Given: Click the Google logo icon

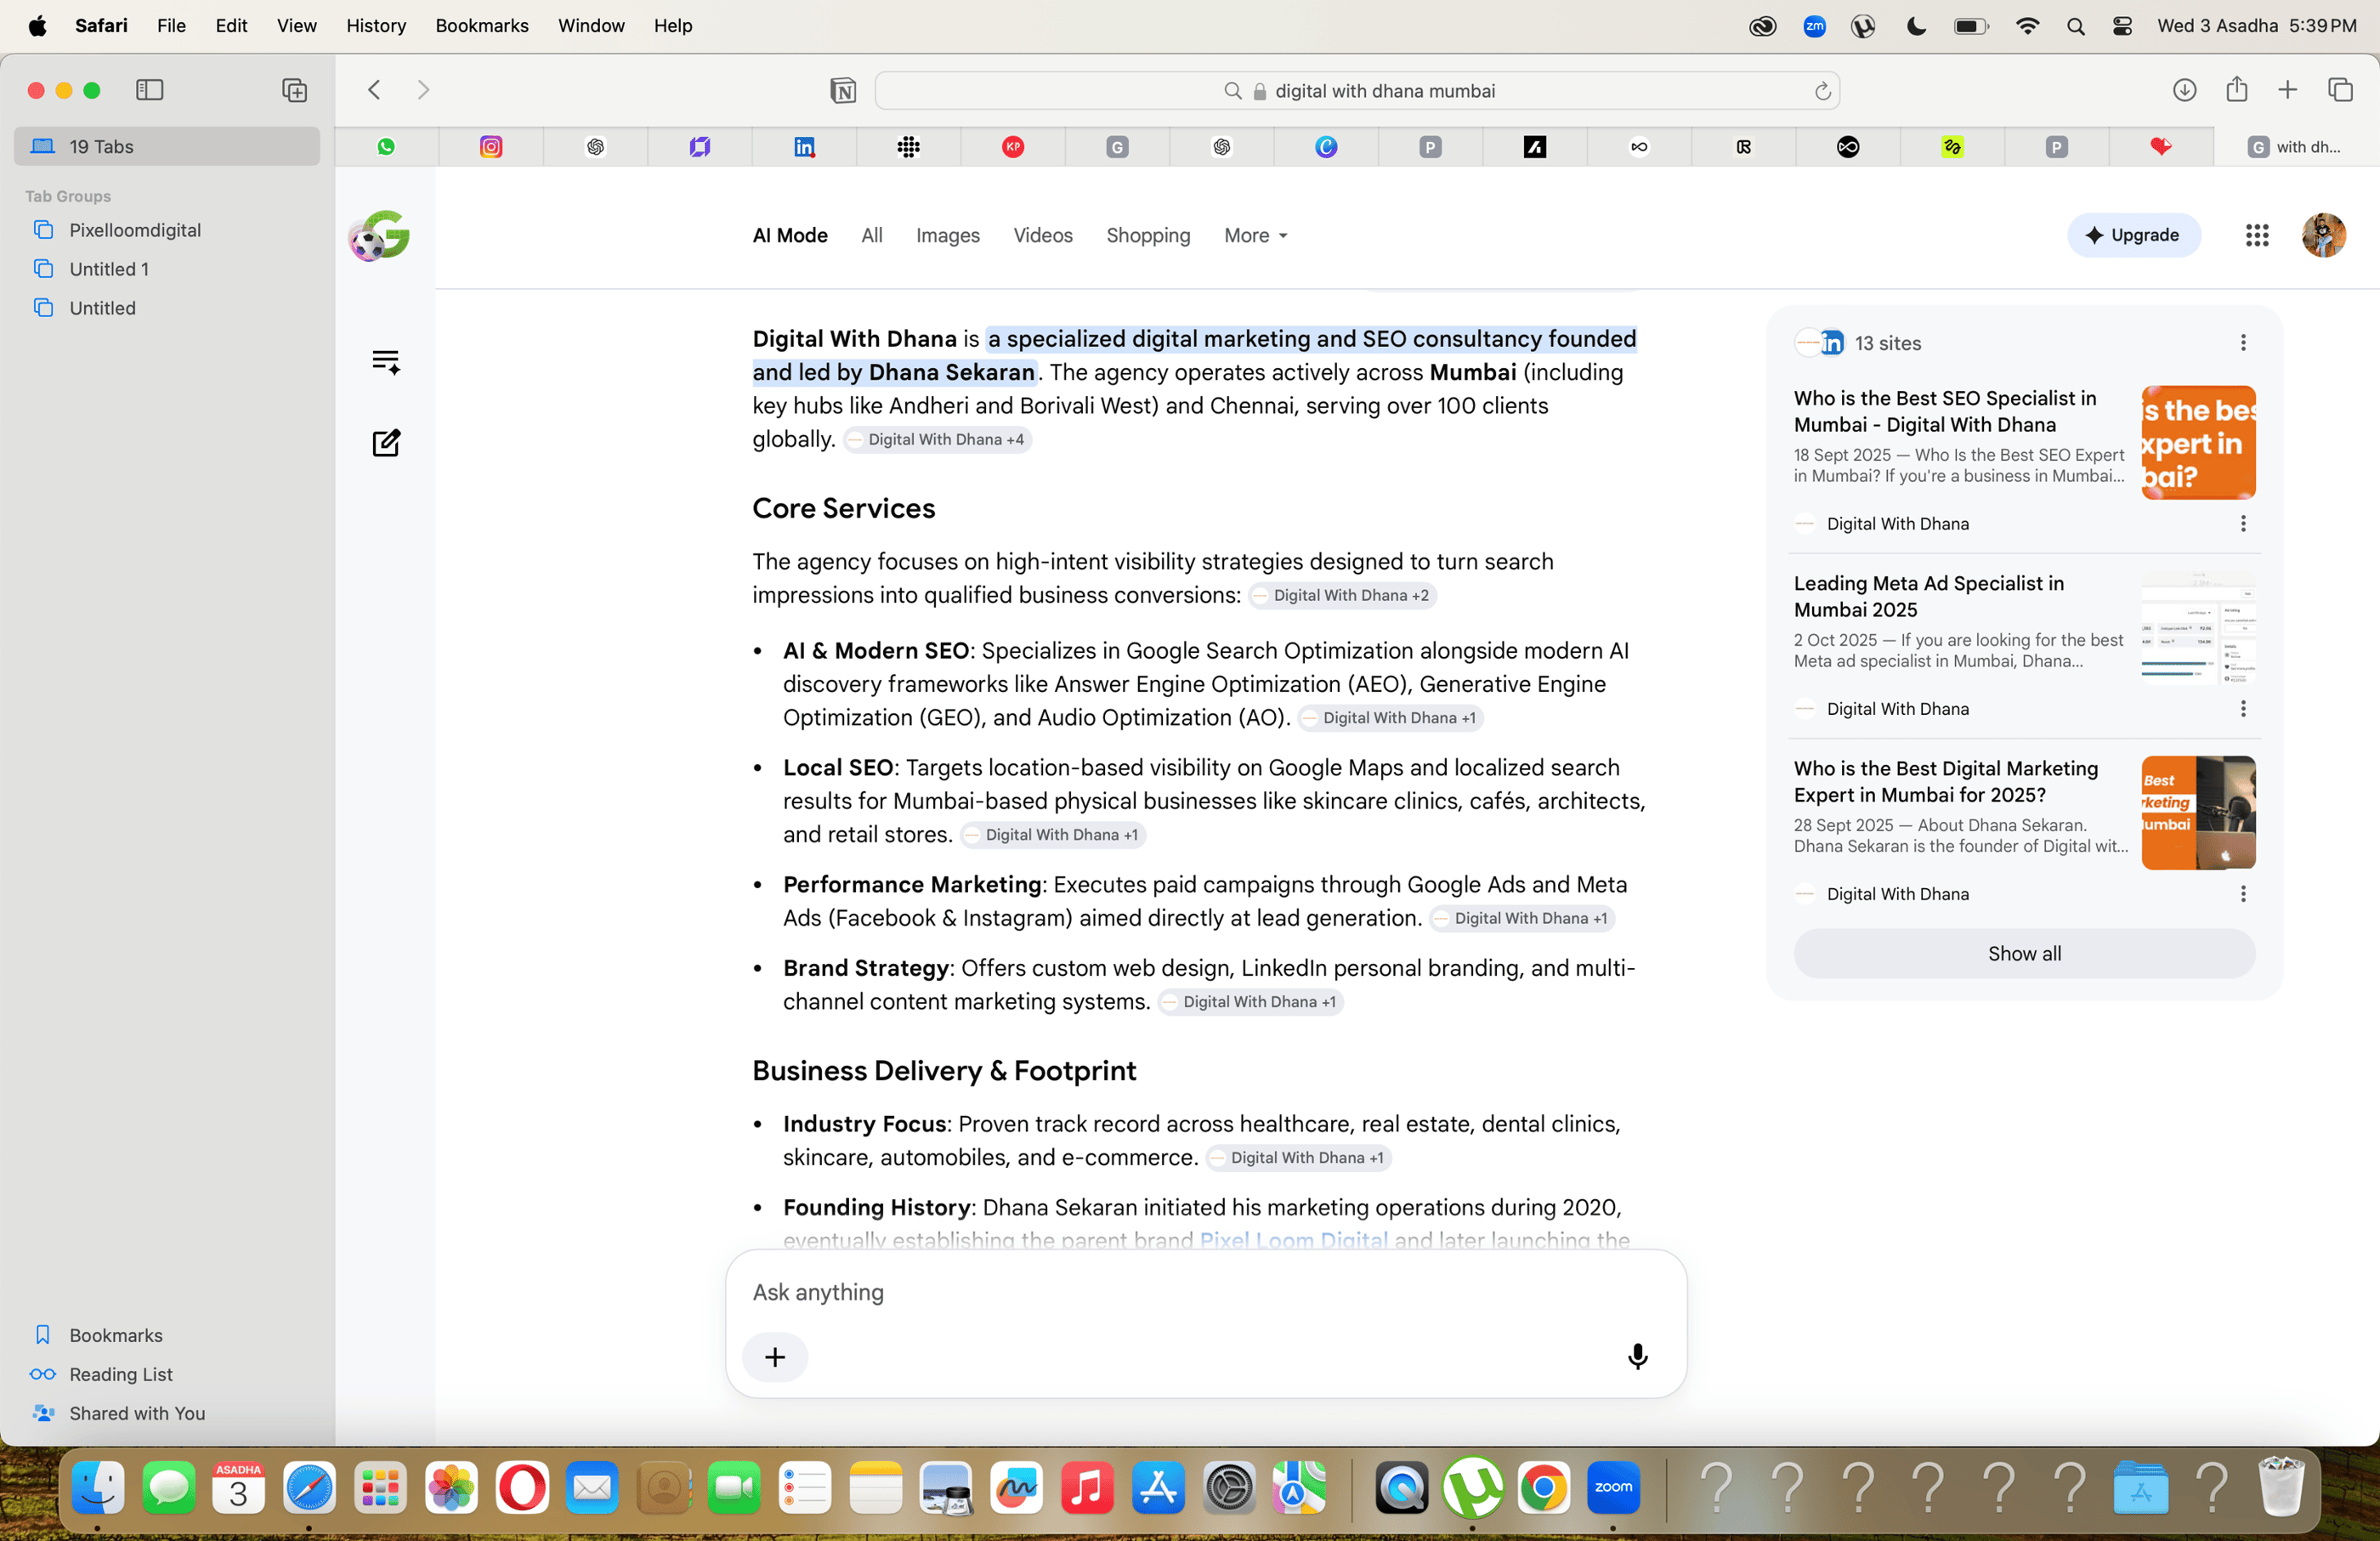Looking at the screenshot, I should pos(379,236).
